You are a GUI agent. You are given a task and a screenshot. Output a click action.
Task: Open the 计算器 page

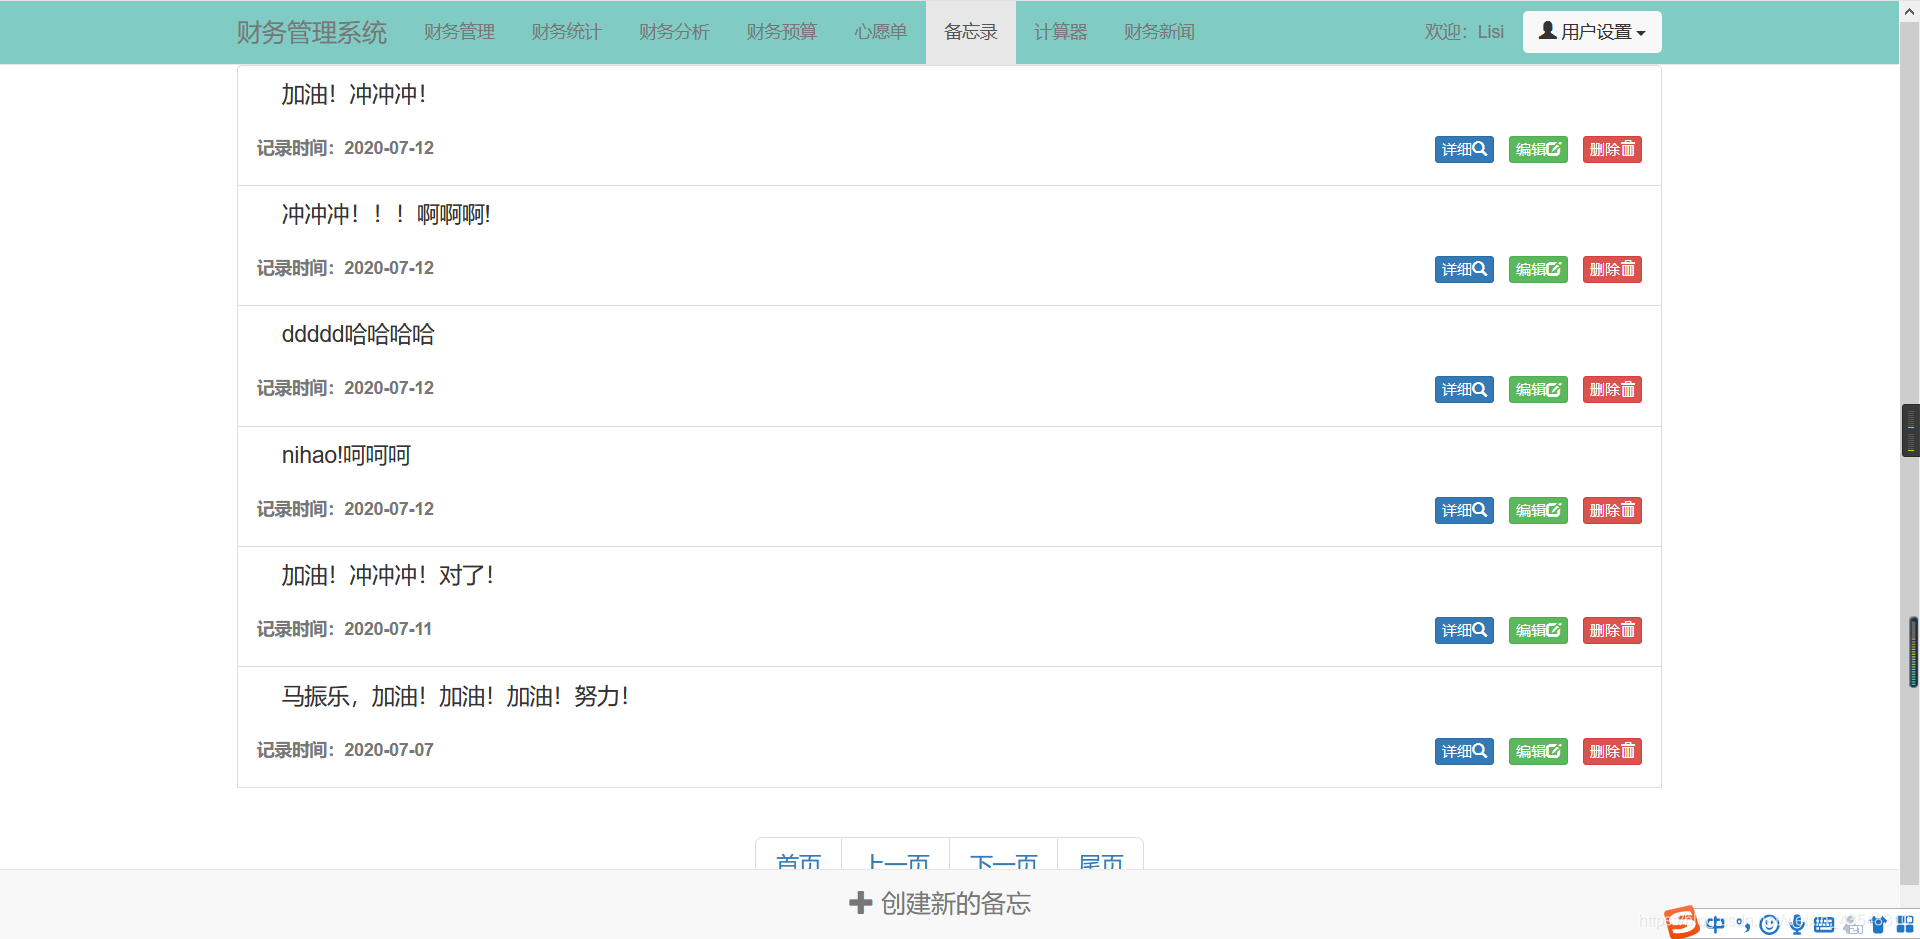point(1060,32)
